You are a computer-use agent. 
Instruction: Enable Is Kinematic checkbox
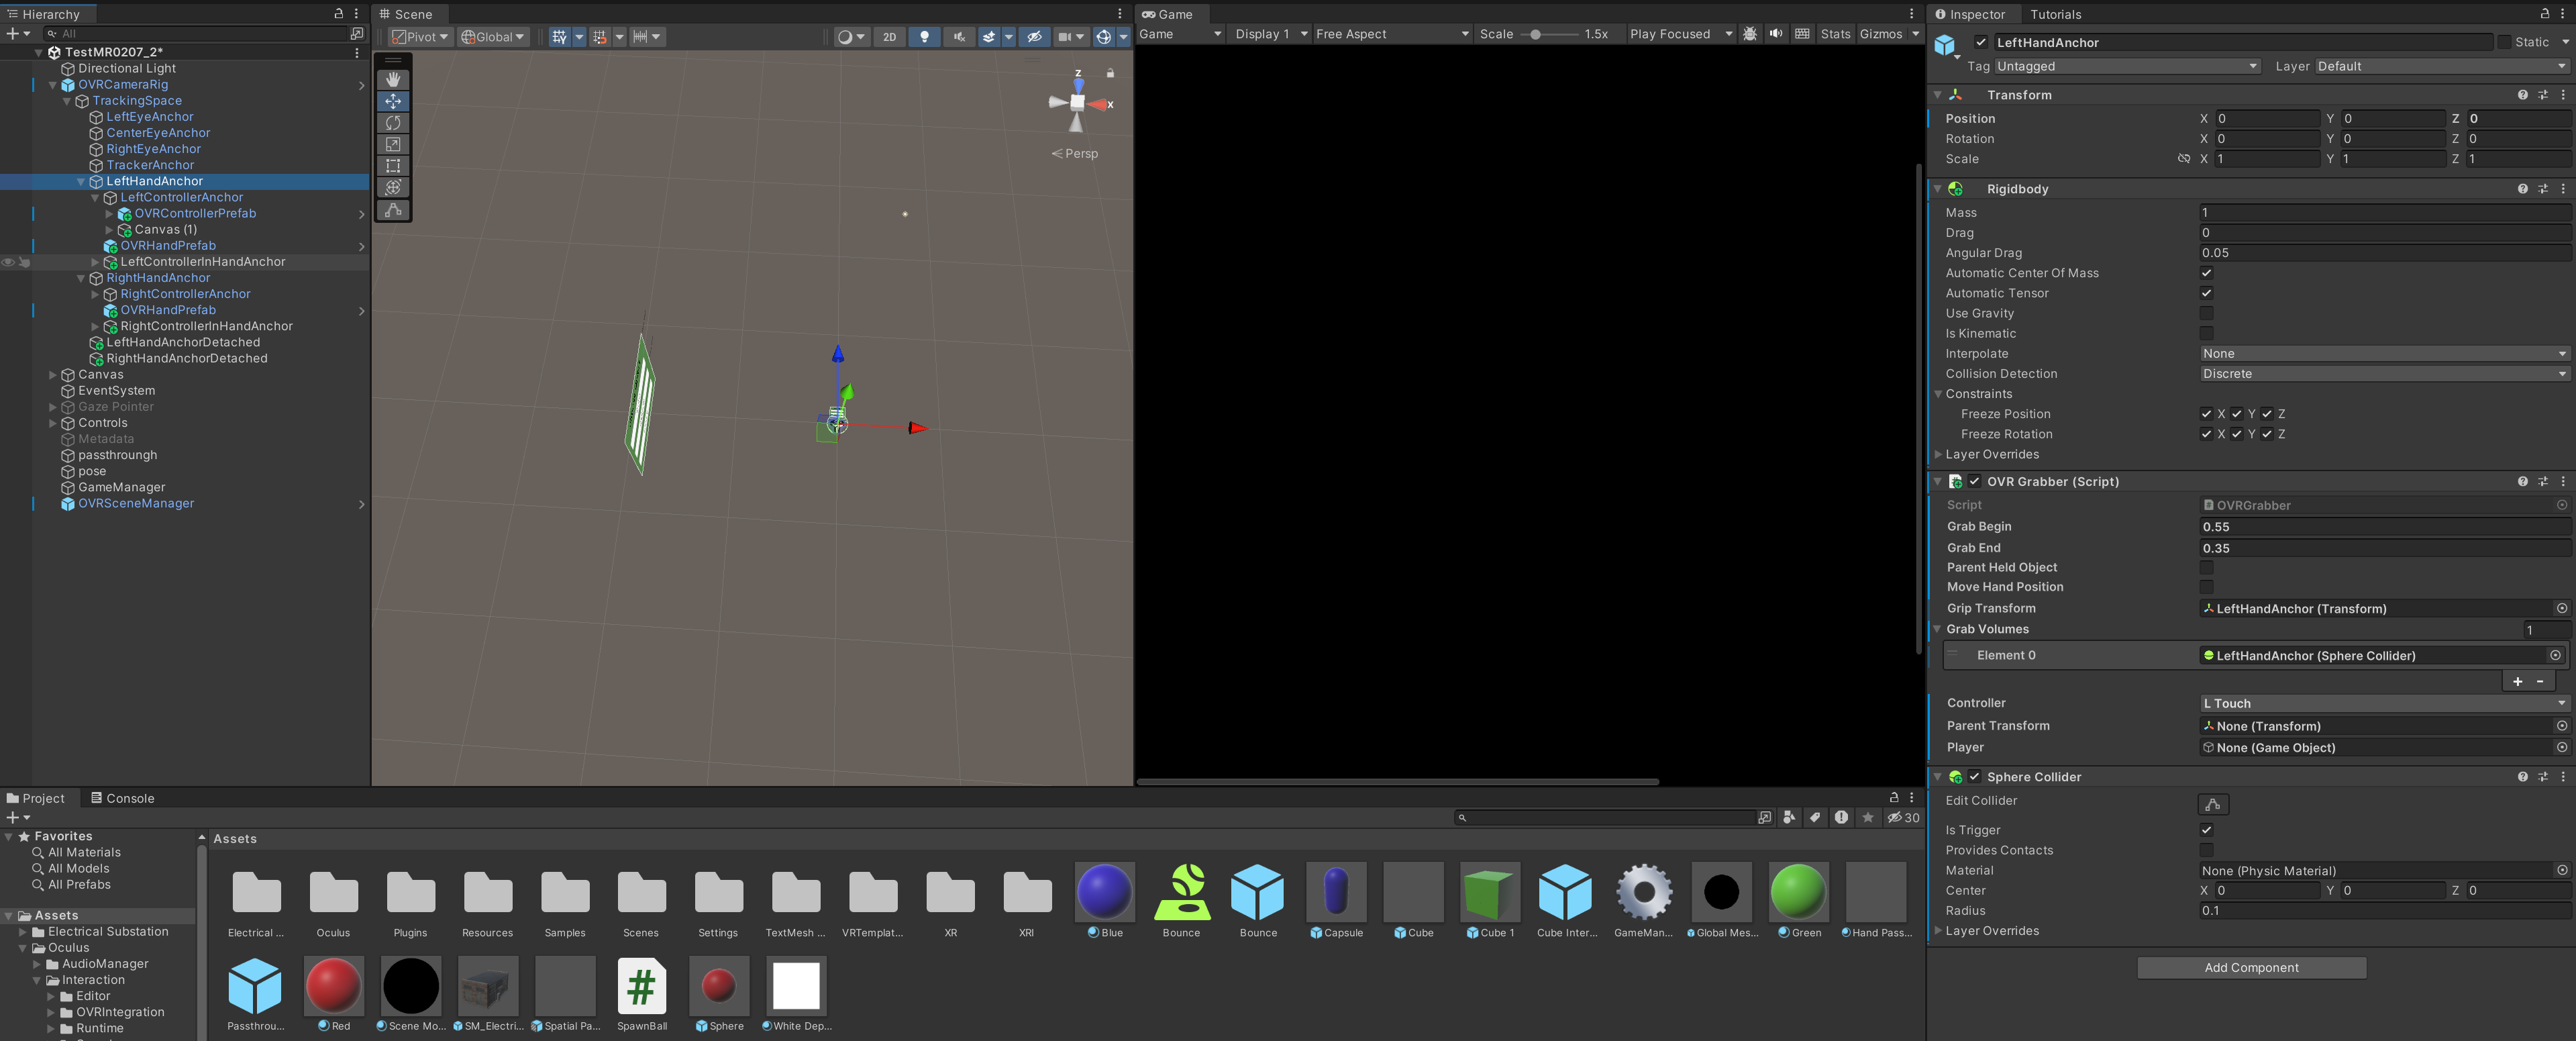(2206, 333)
